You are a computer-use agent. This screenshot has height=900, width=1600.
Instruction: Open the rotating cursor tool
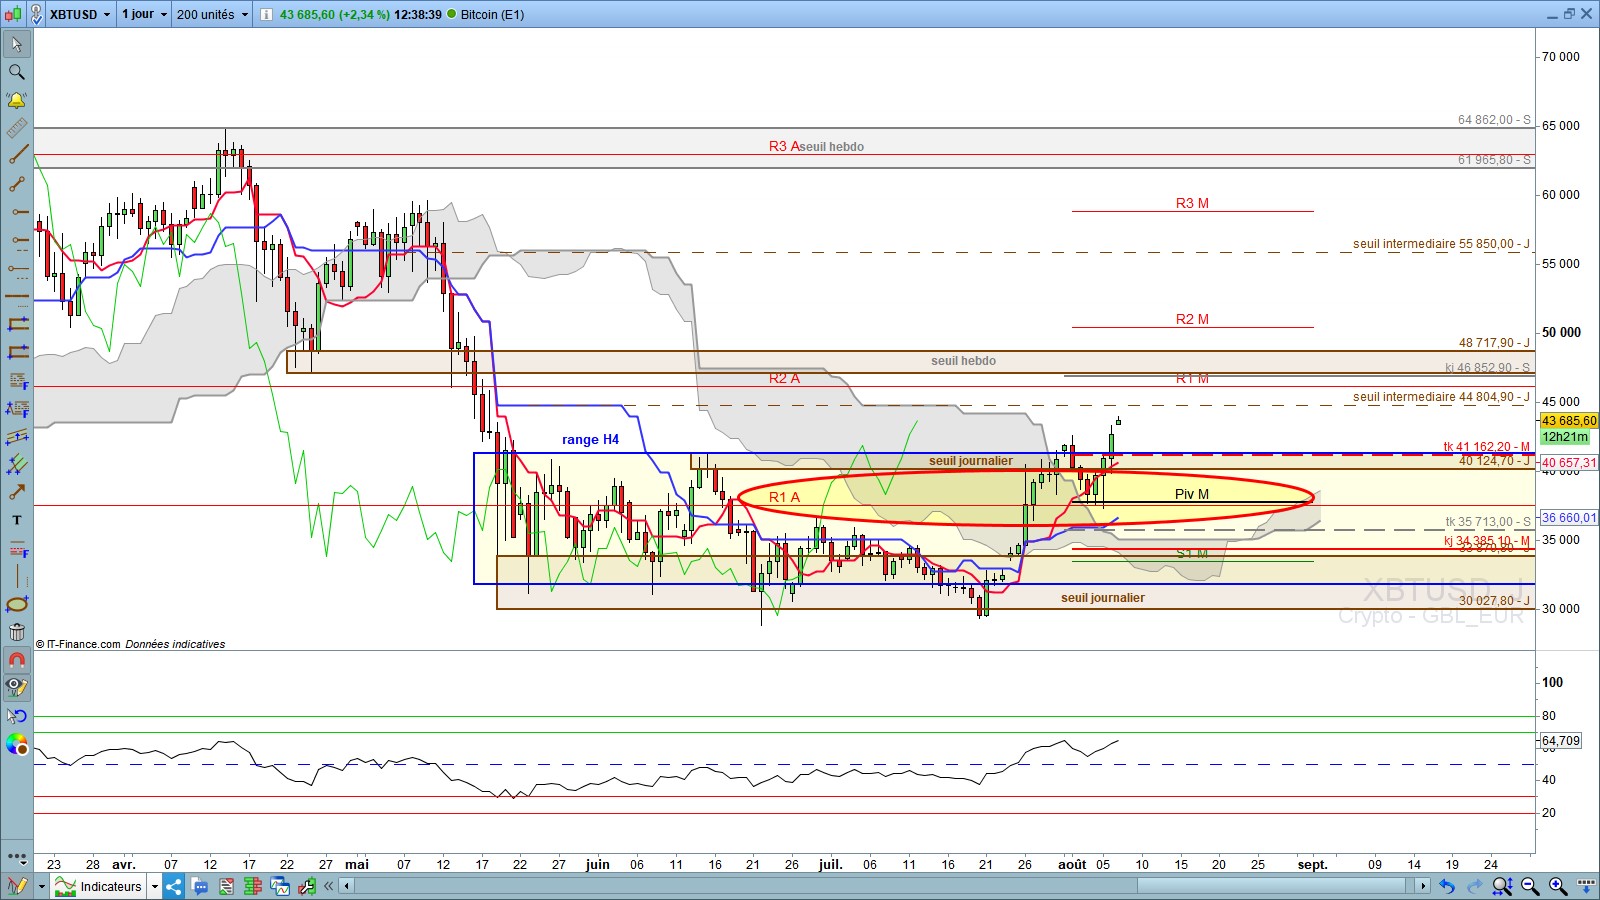coord(17,716)
